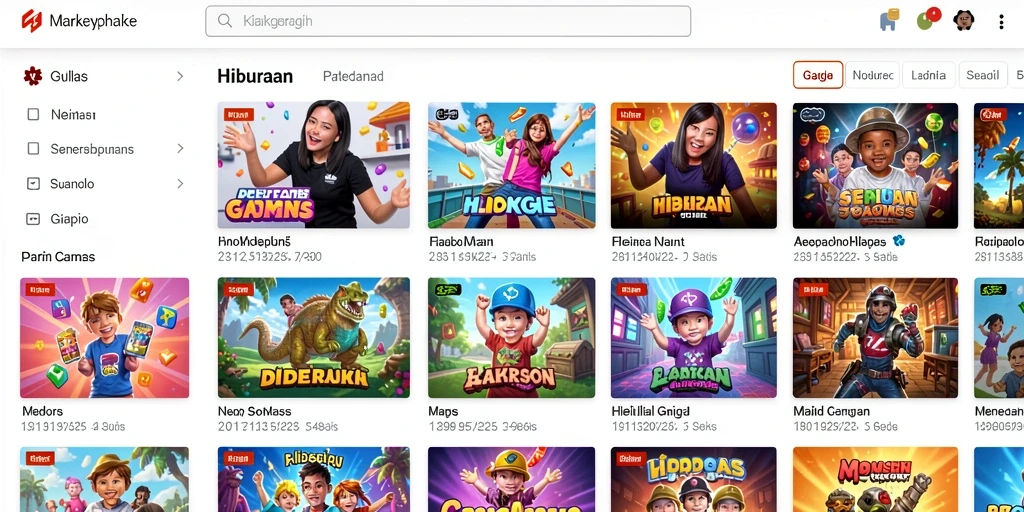Viewport: 1024px width, 512px height.
Task: Click the Markeyphake logo icon
Action: (31, 21)
